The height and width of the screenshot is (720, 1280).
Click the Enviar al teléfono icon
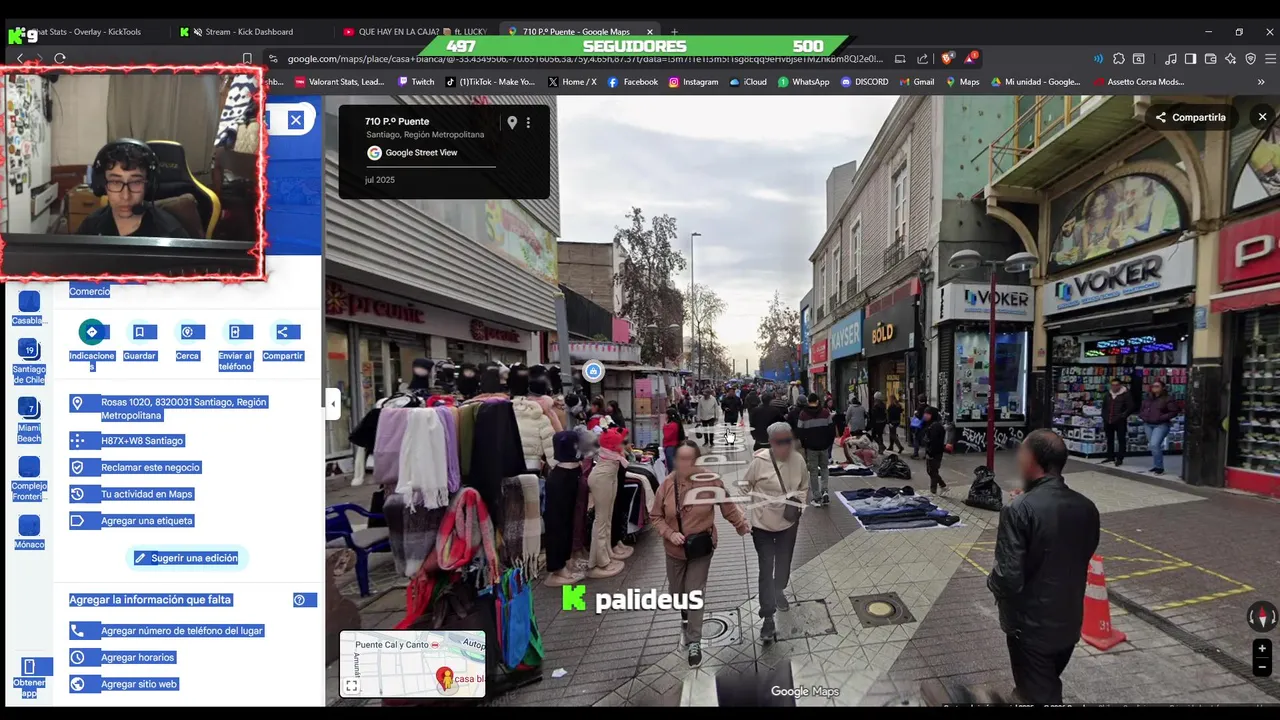pos(235,332)
